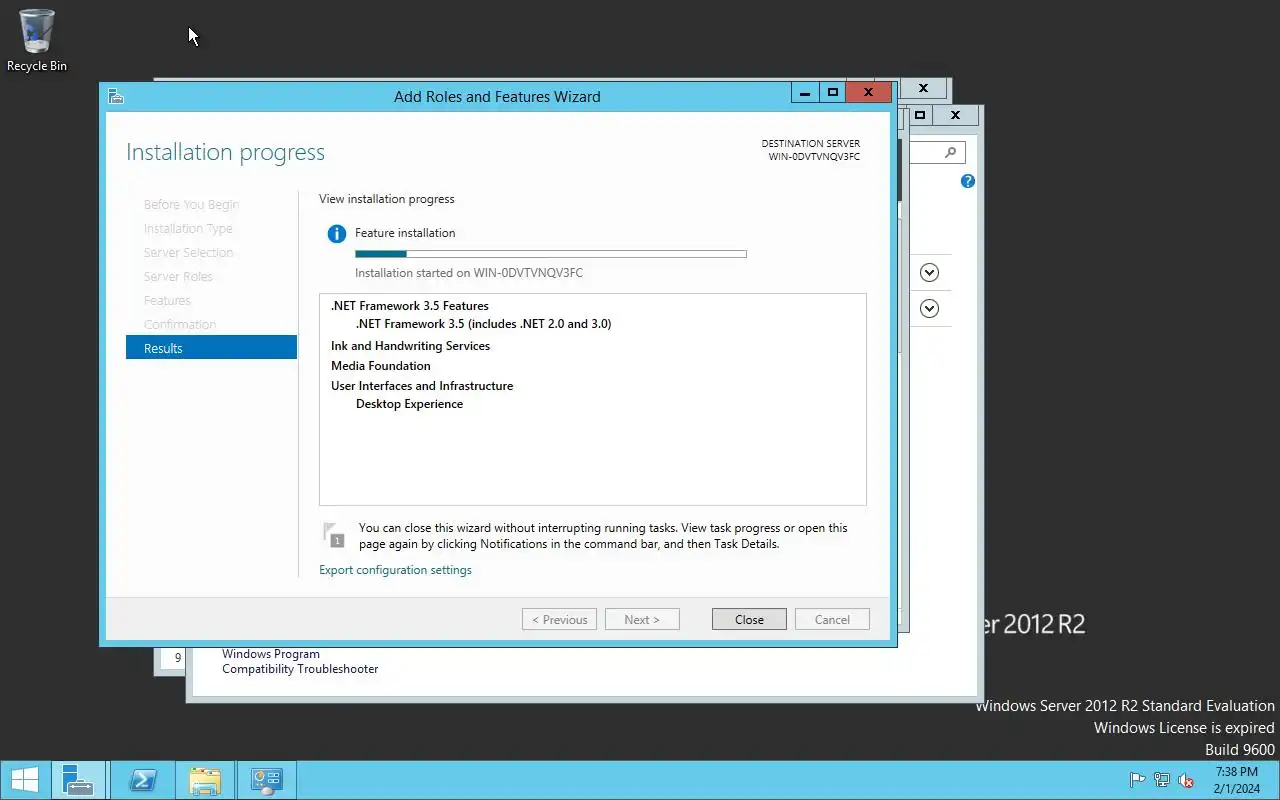Screen dimensions: 1280x800
Task: Click 'Desktop Experience' entry
Action: click(409, 404)
